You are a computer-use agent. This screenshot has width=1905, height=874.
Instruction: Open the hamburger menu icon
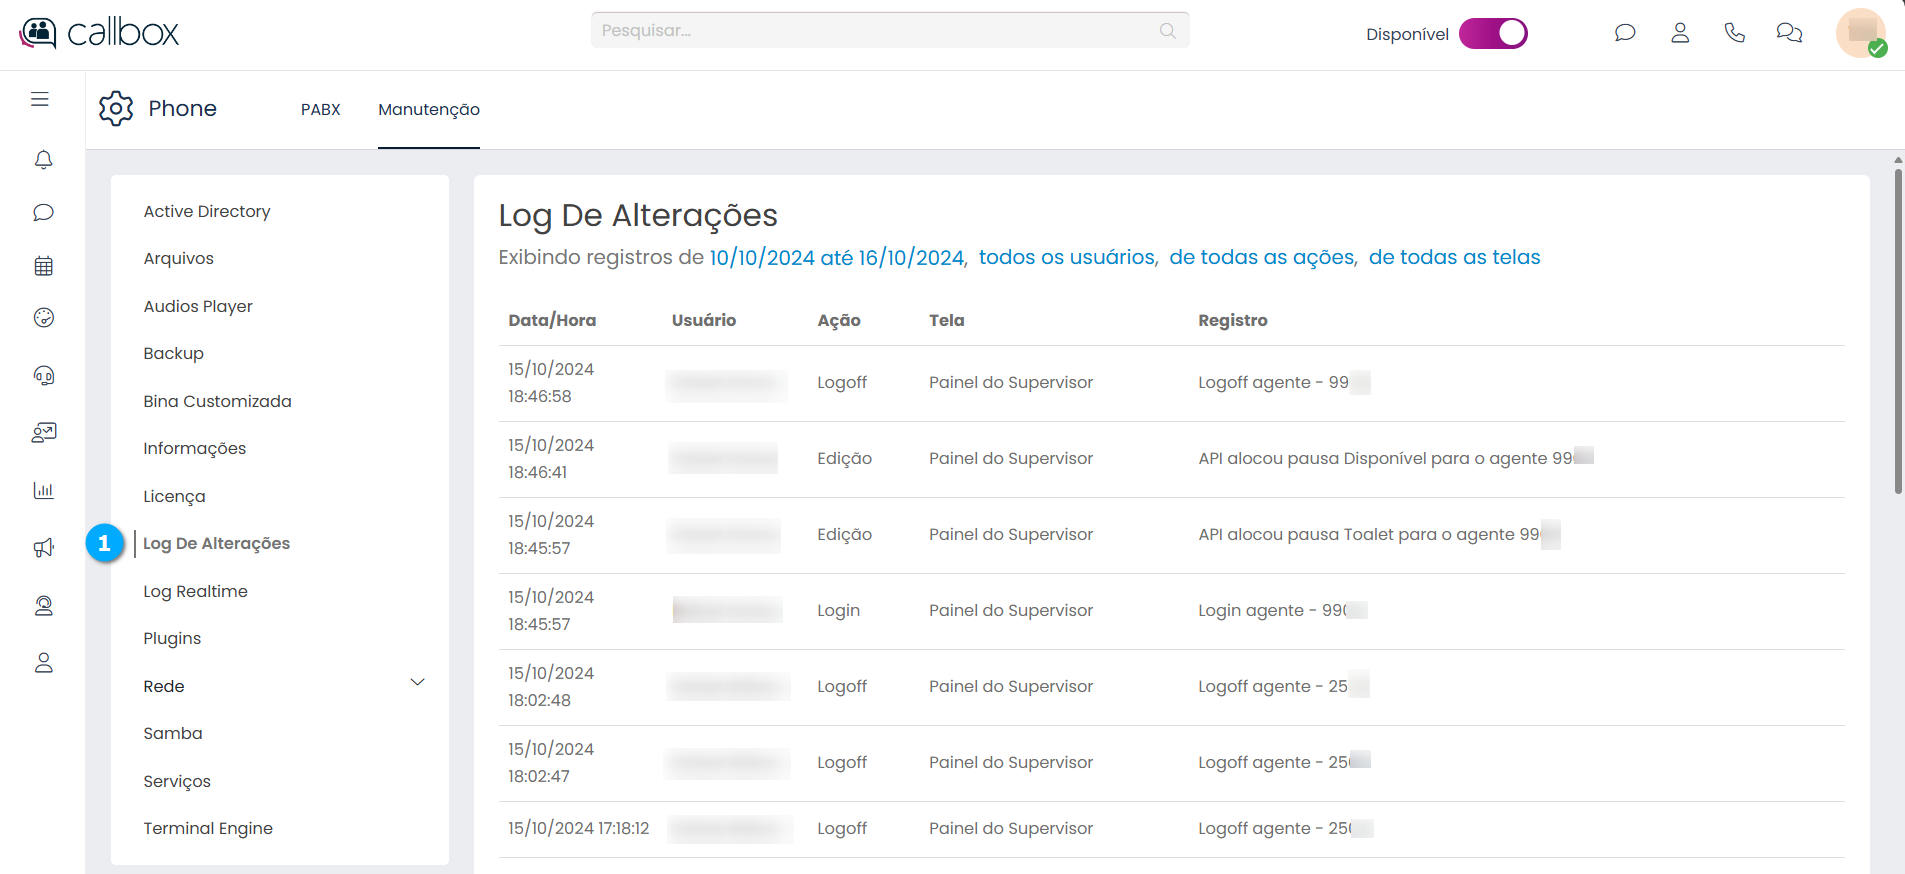[x=40, y=99]
